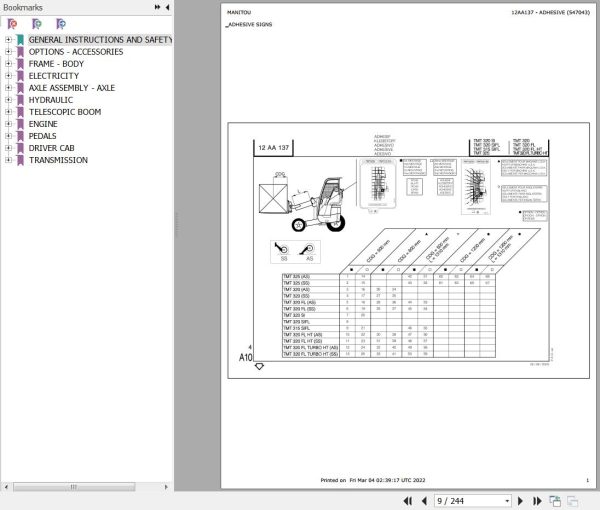Click the bookmark icon beside HYDRAULIC

click(20, 100)
